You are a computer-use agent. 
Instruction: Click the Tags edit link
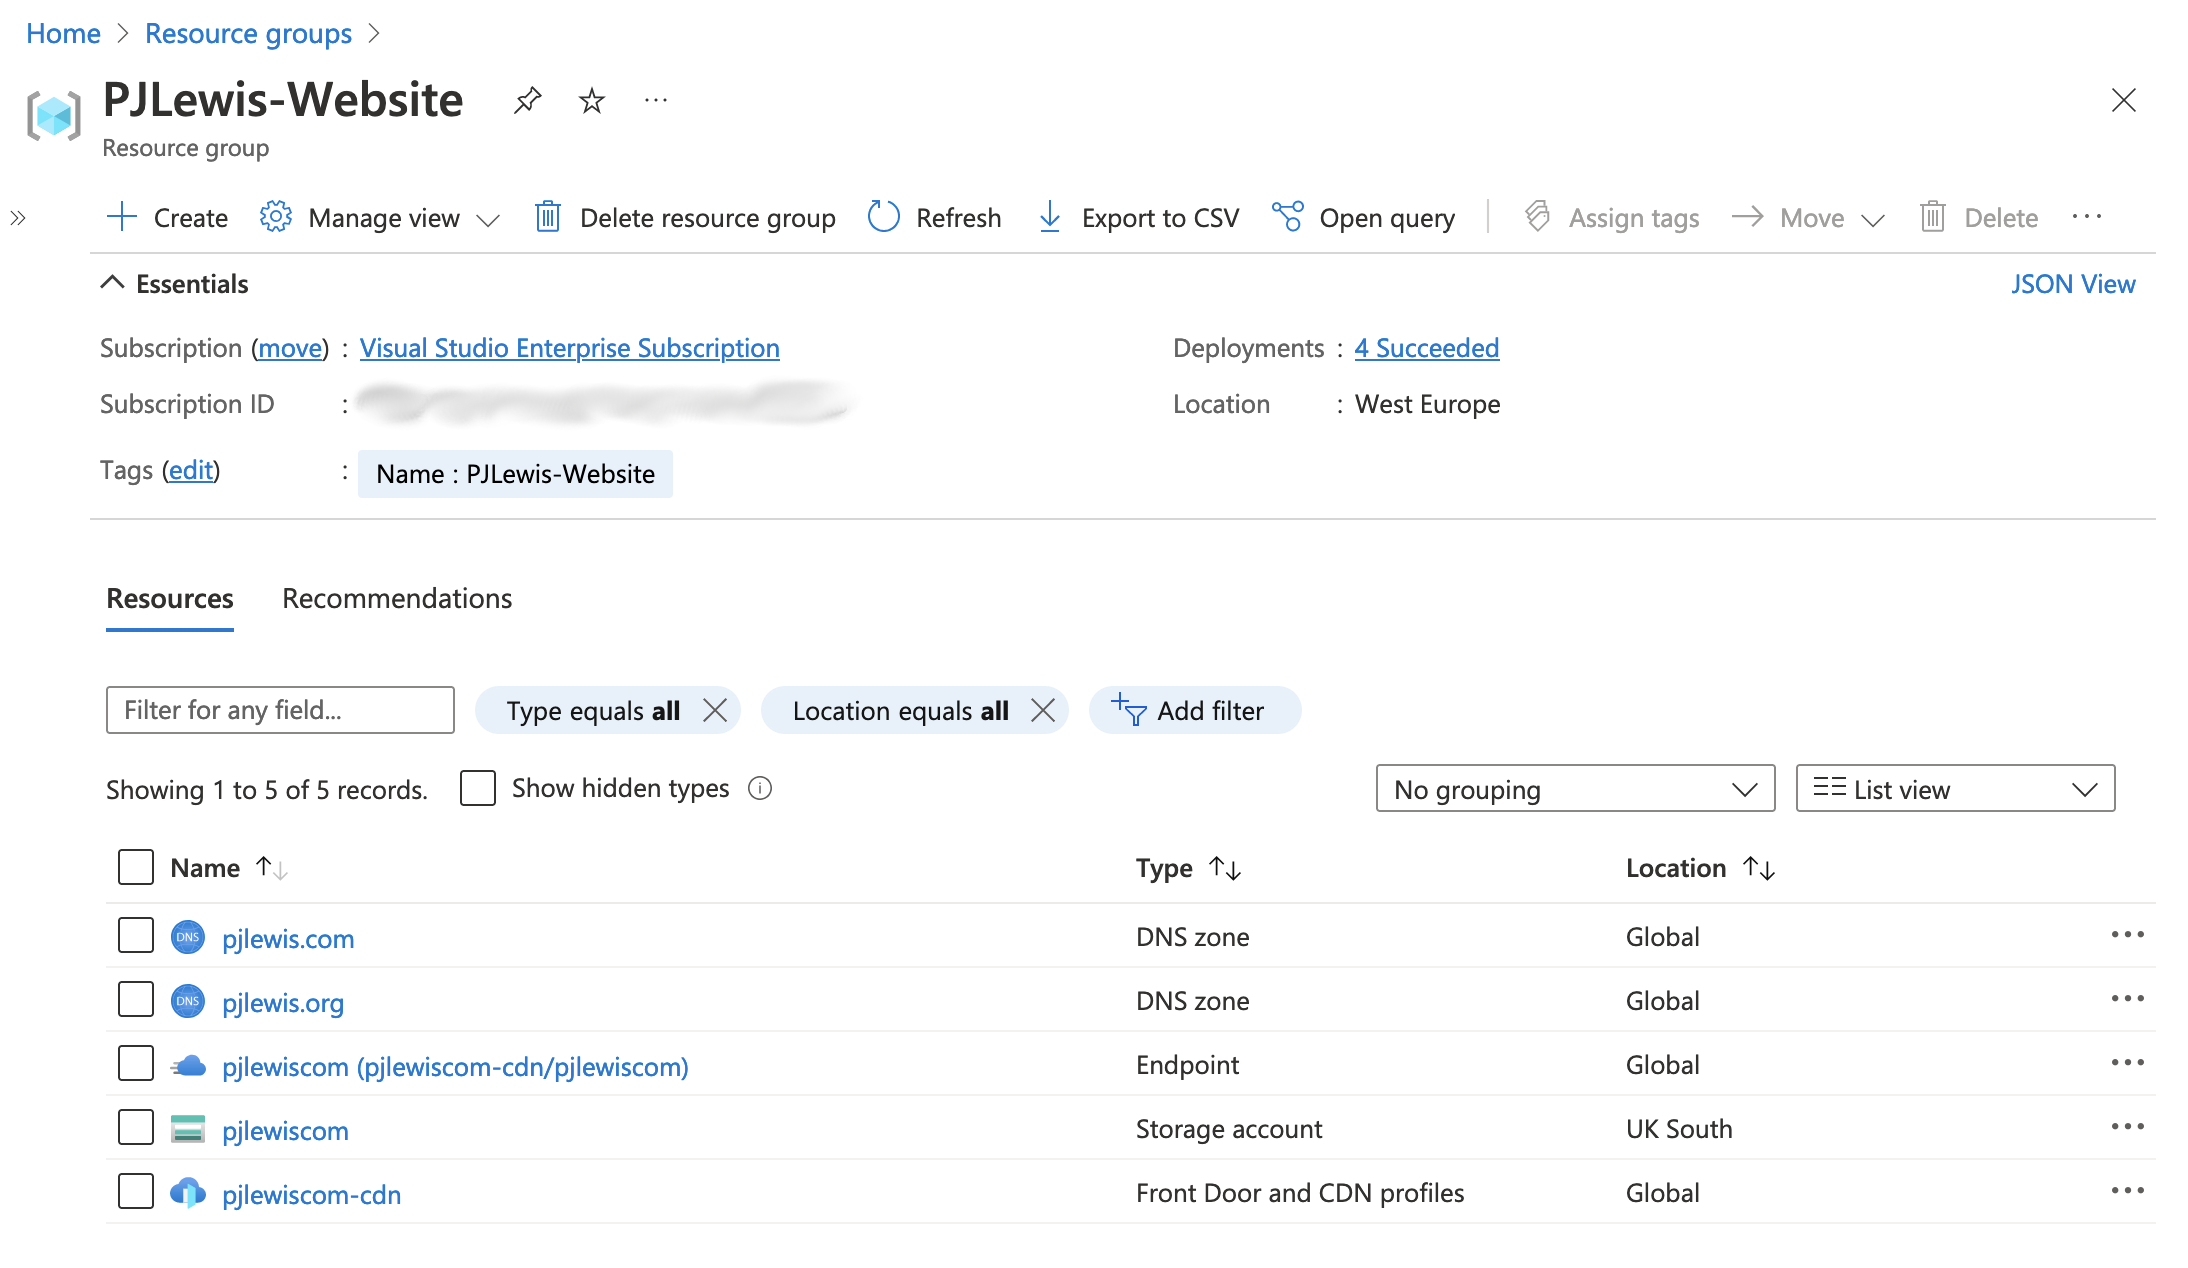coord(191,470)
